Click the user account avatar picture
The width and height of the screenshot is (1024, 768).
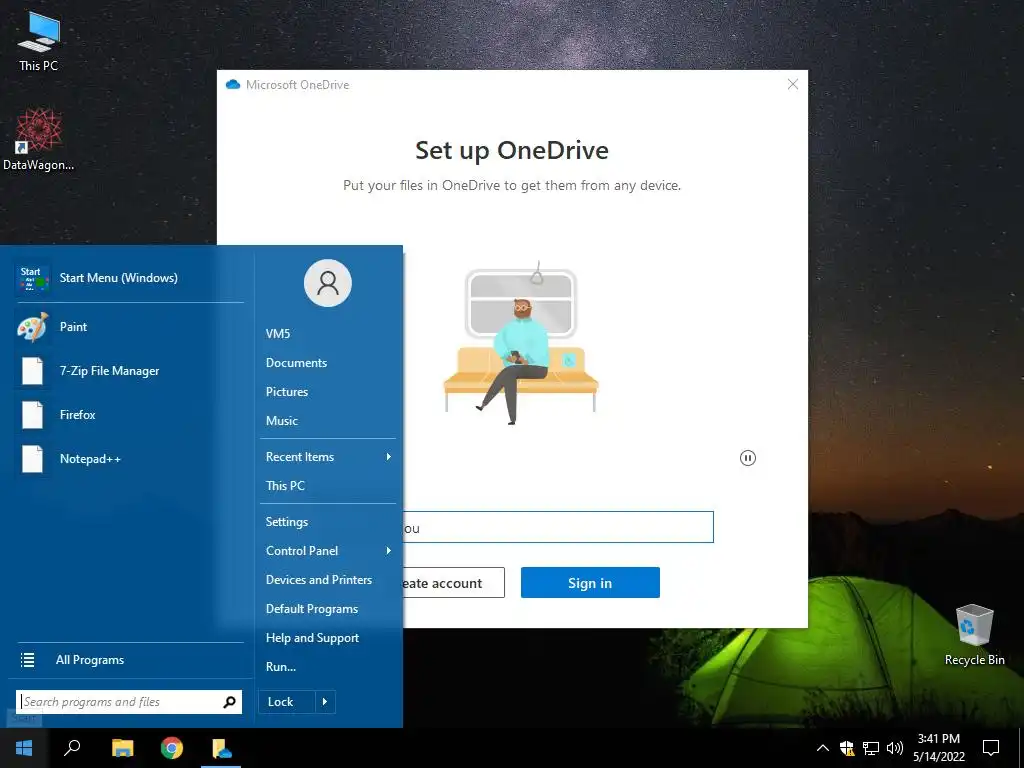[x=328, y=283]
